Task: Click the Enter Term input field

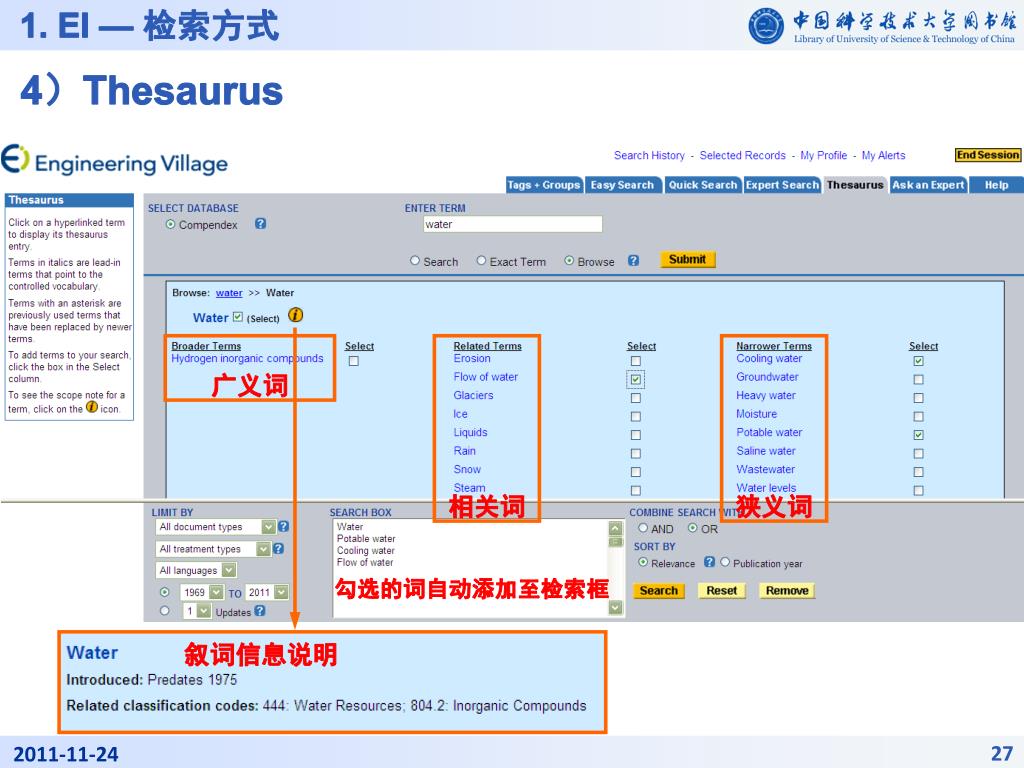Action: [x=513, y=224]
